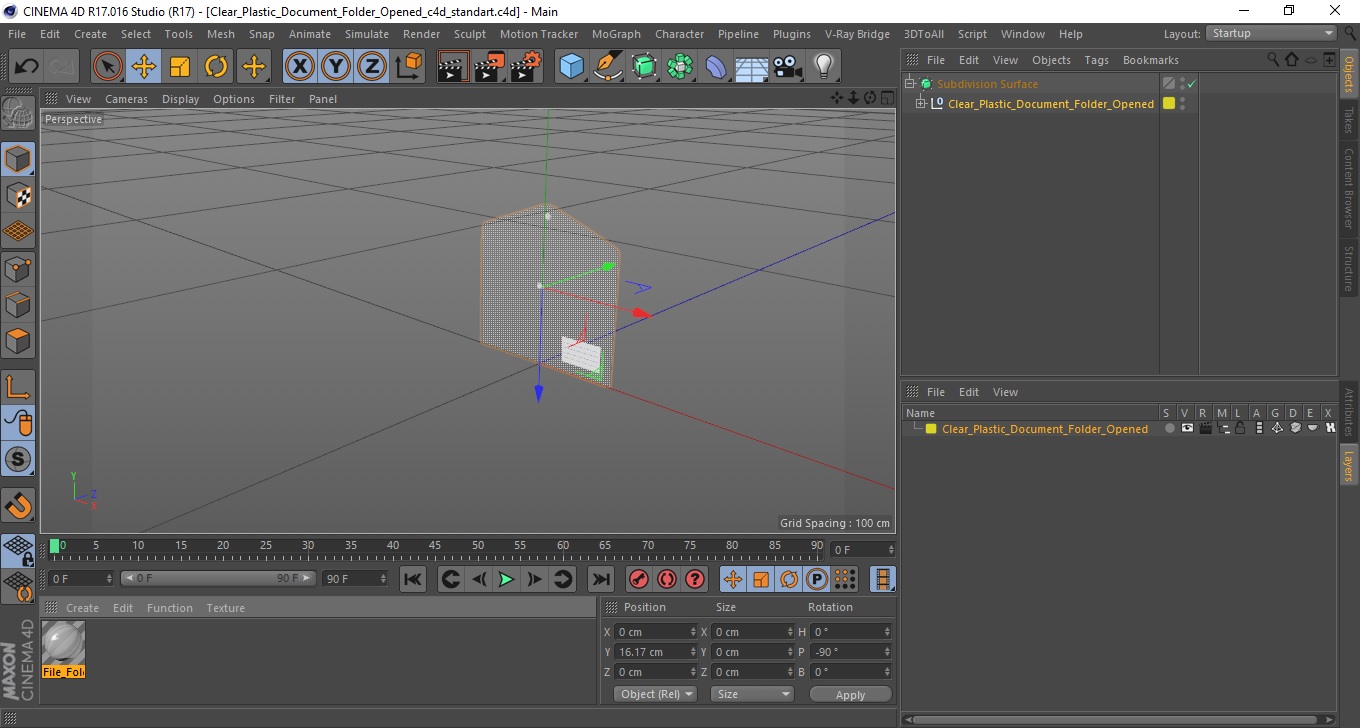This screenshot has height=728, width=1360.
Task: Open Texture menu in Material Manager
Action: click(x=225, y=608)
